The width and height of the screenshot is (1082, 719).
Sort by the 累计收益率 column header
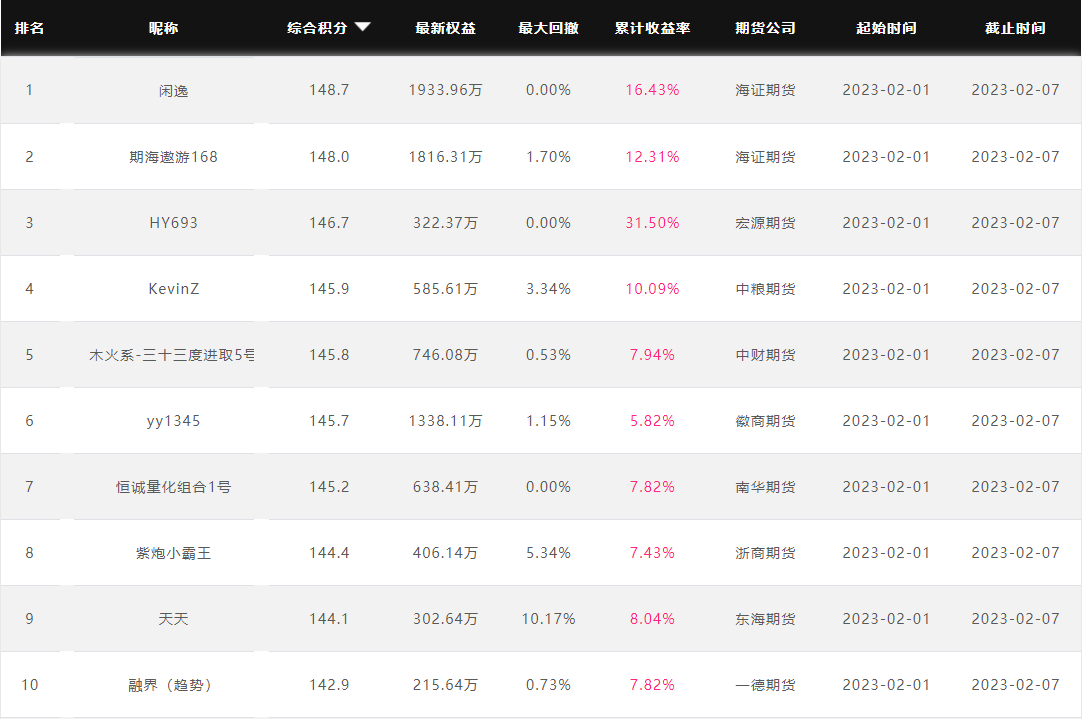[653, 28]
